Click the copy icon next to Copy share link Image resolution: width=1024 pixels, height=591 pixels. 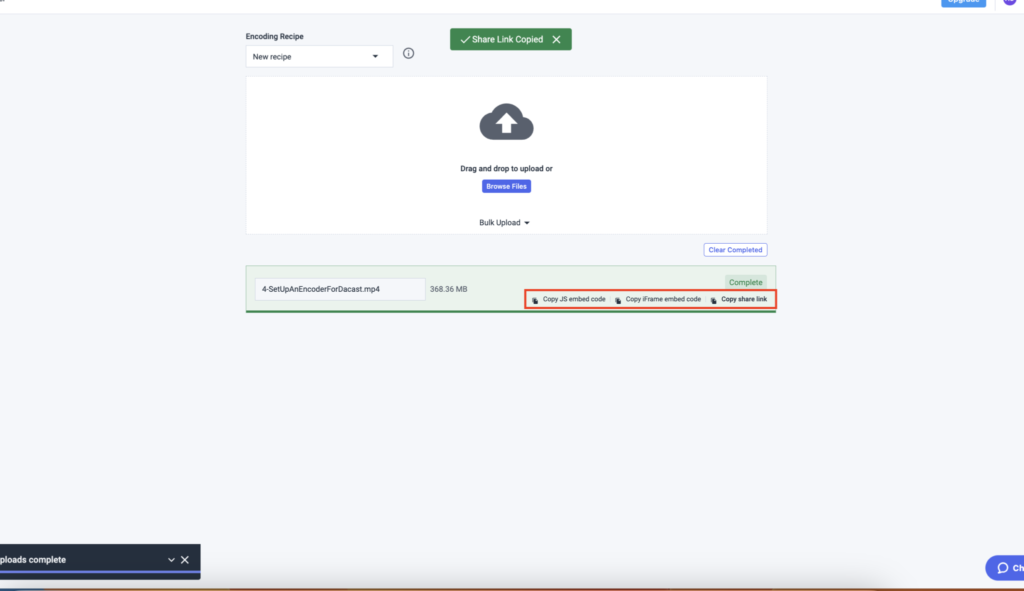tap(713, 299)
